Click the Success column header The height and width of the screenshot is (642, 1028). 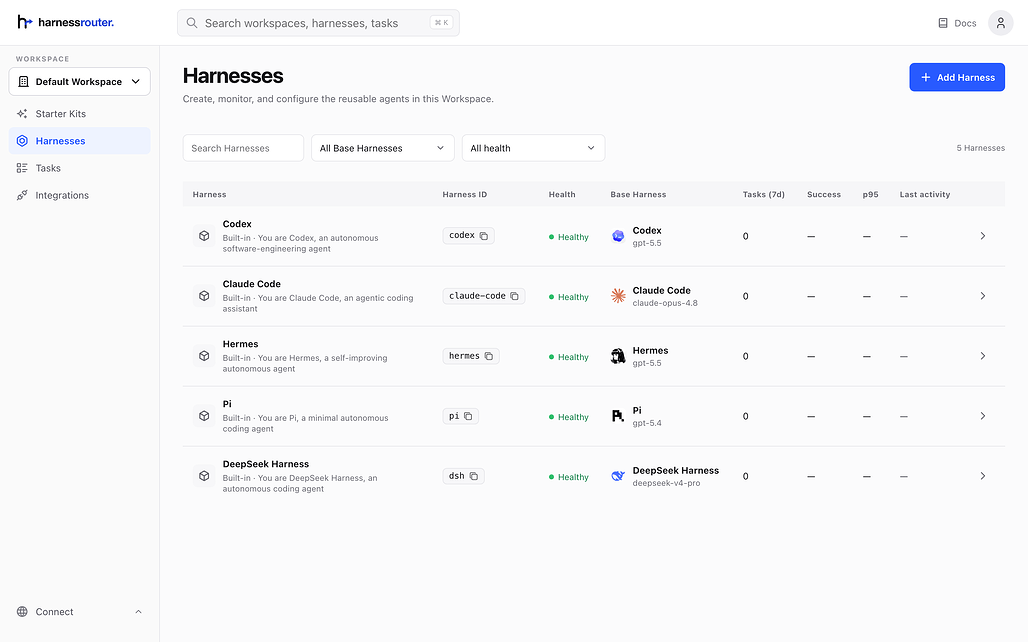pos(823,195)
